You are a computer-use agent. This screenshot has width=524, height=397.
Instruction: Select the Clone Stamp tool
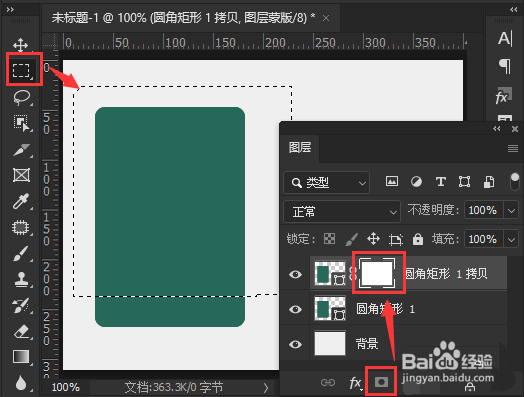[x=21, y=279]
